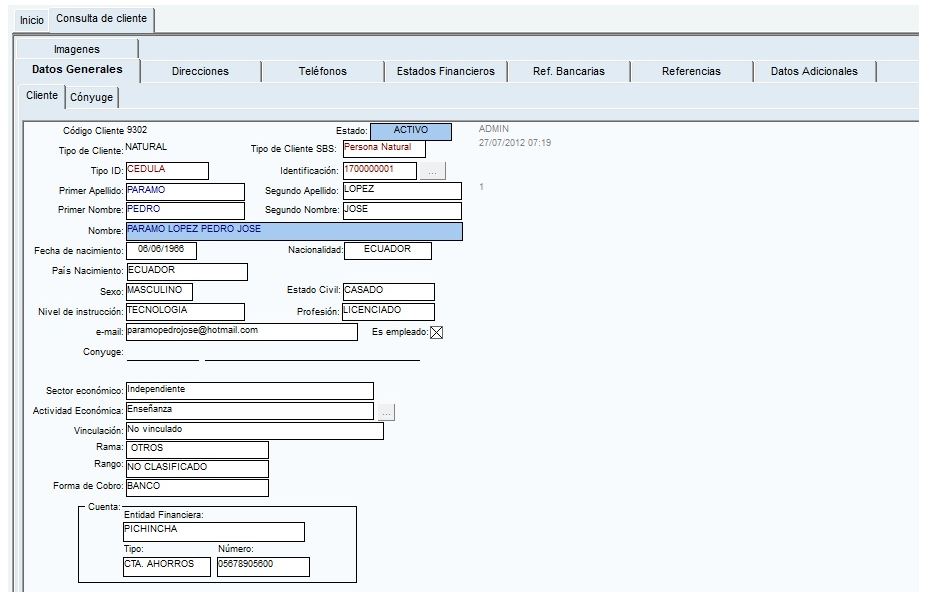Click the Nacionalidad field ECUADOR
The height and width of the screenshot is (602, 931).
coord(388,251)
